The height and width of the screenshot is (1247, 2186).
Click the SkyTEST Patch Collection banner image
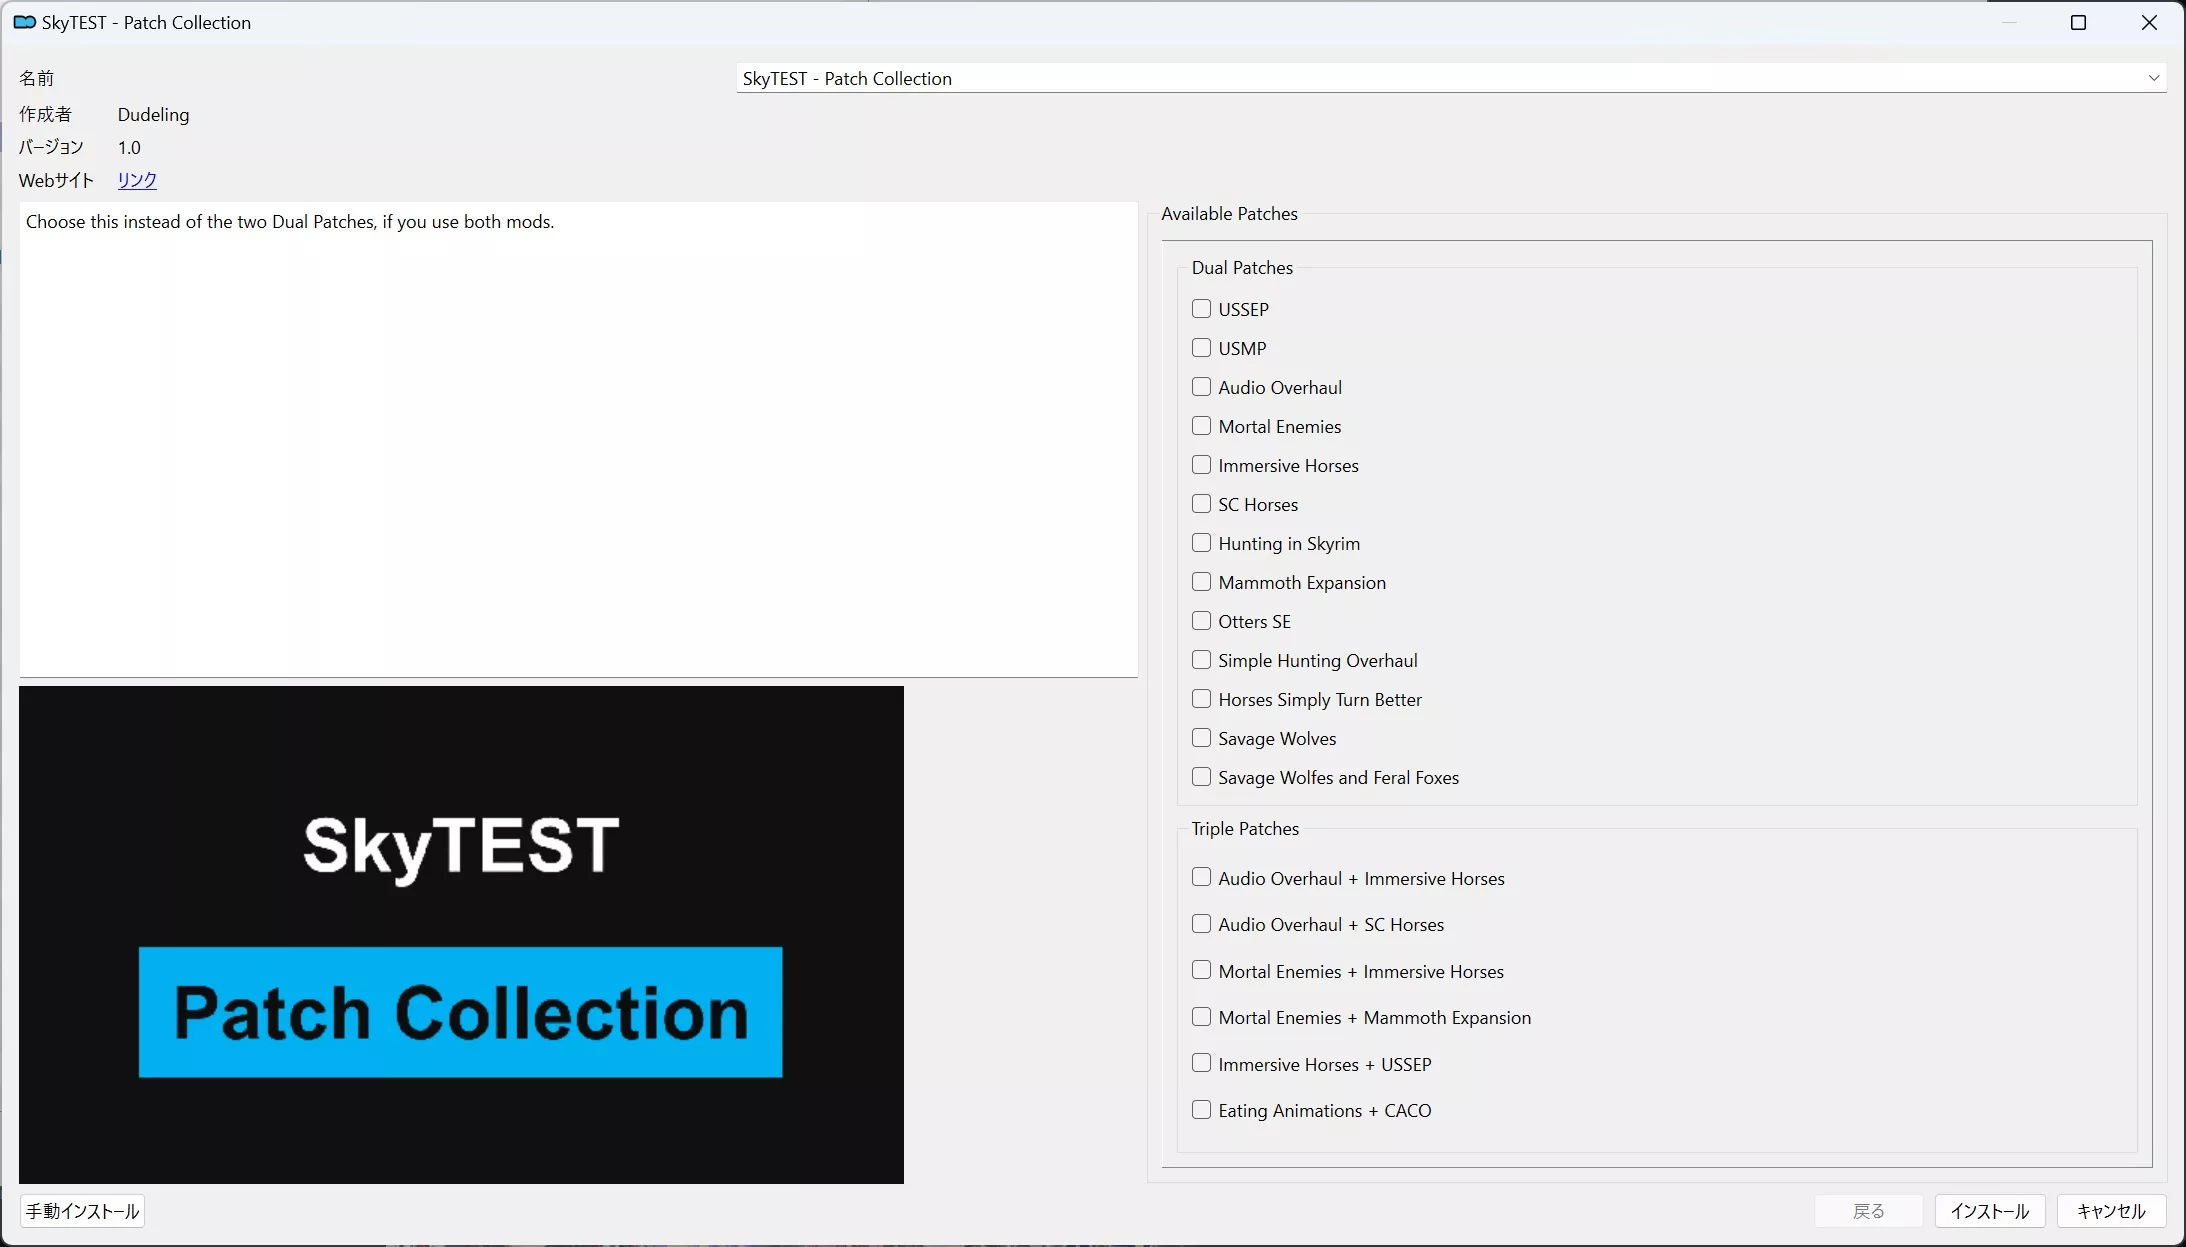click(x=461, y=935)
